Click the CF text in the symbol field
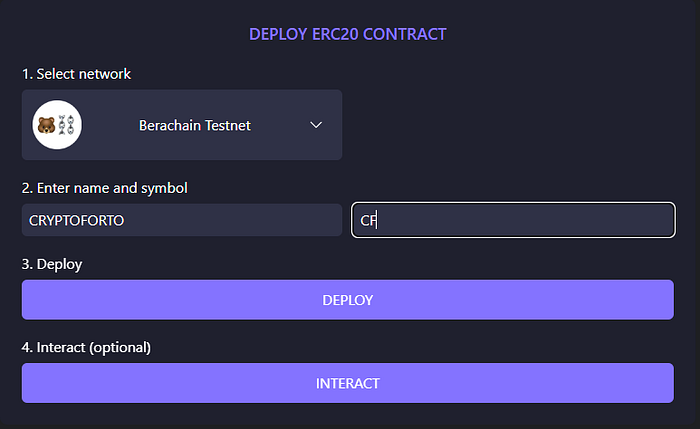This screenshot has width=700, height=429. (367, 220)
